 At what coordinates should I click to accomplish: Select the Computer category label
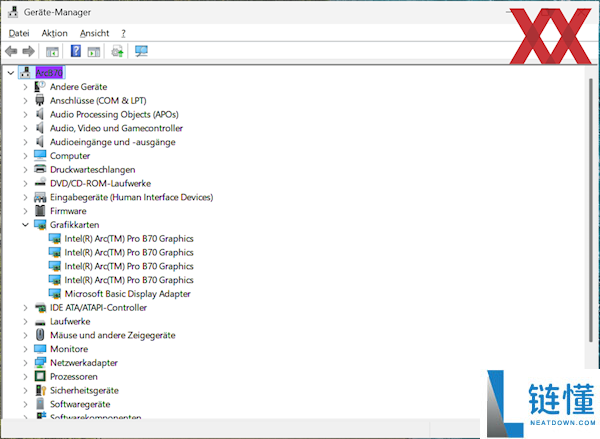pos(70,156)
